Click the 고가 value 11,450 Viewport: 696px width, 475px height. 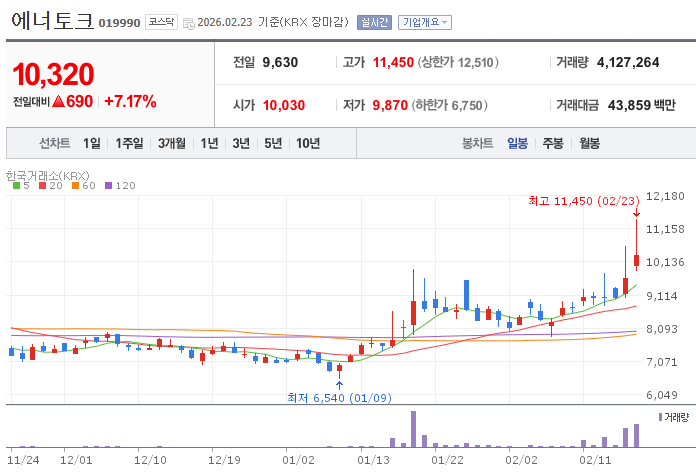(x=393, y=63)
